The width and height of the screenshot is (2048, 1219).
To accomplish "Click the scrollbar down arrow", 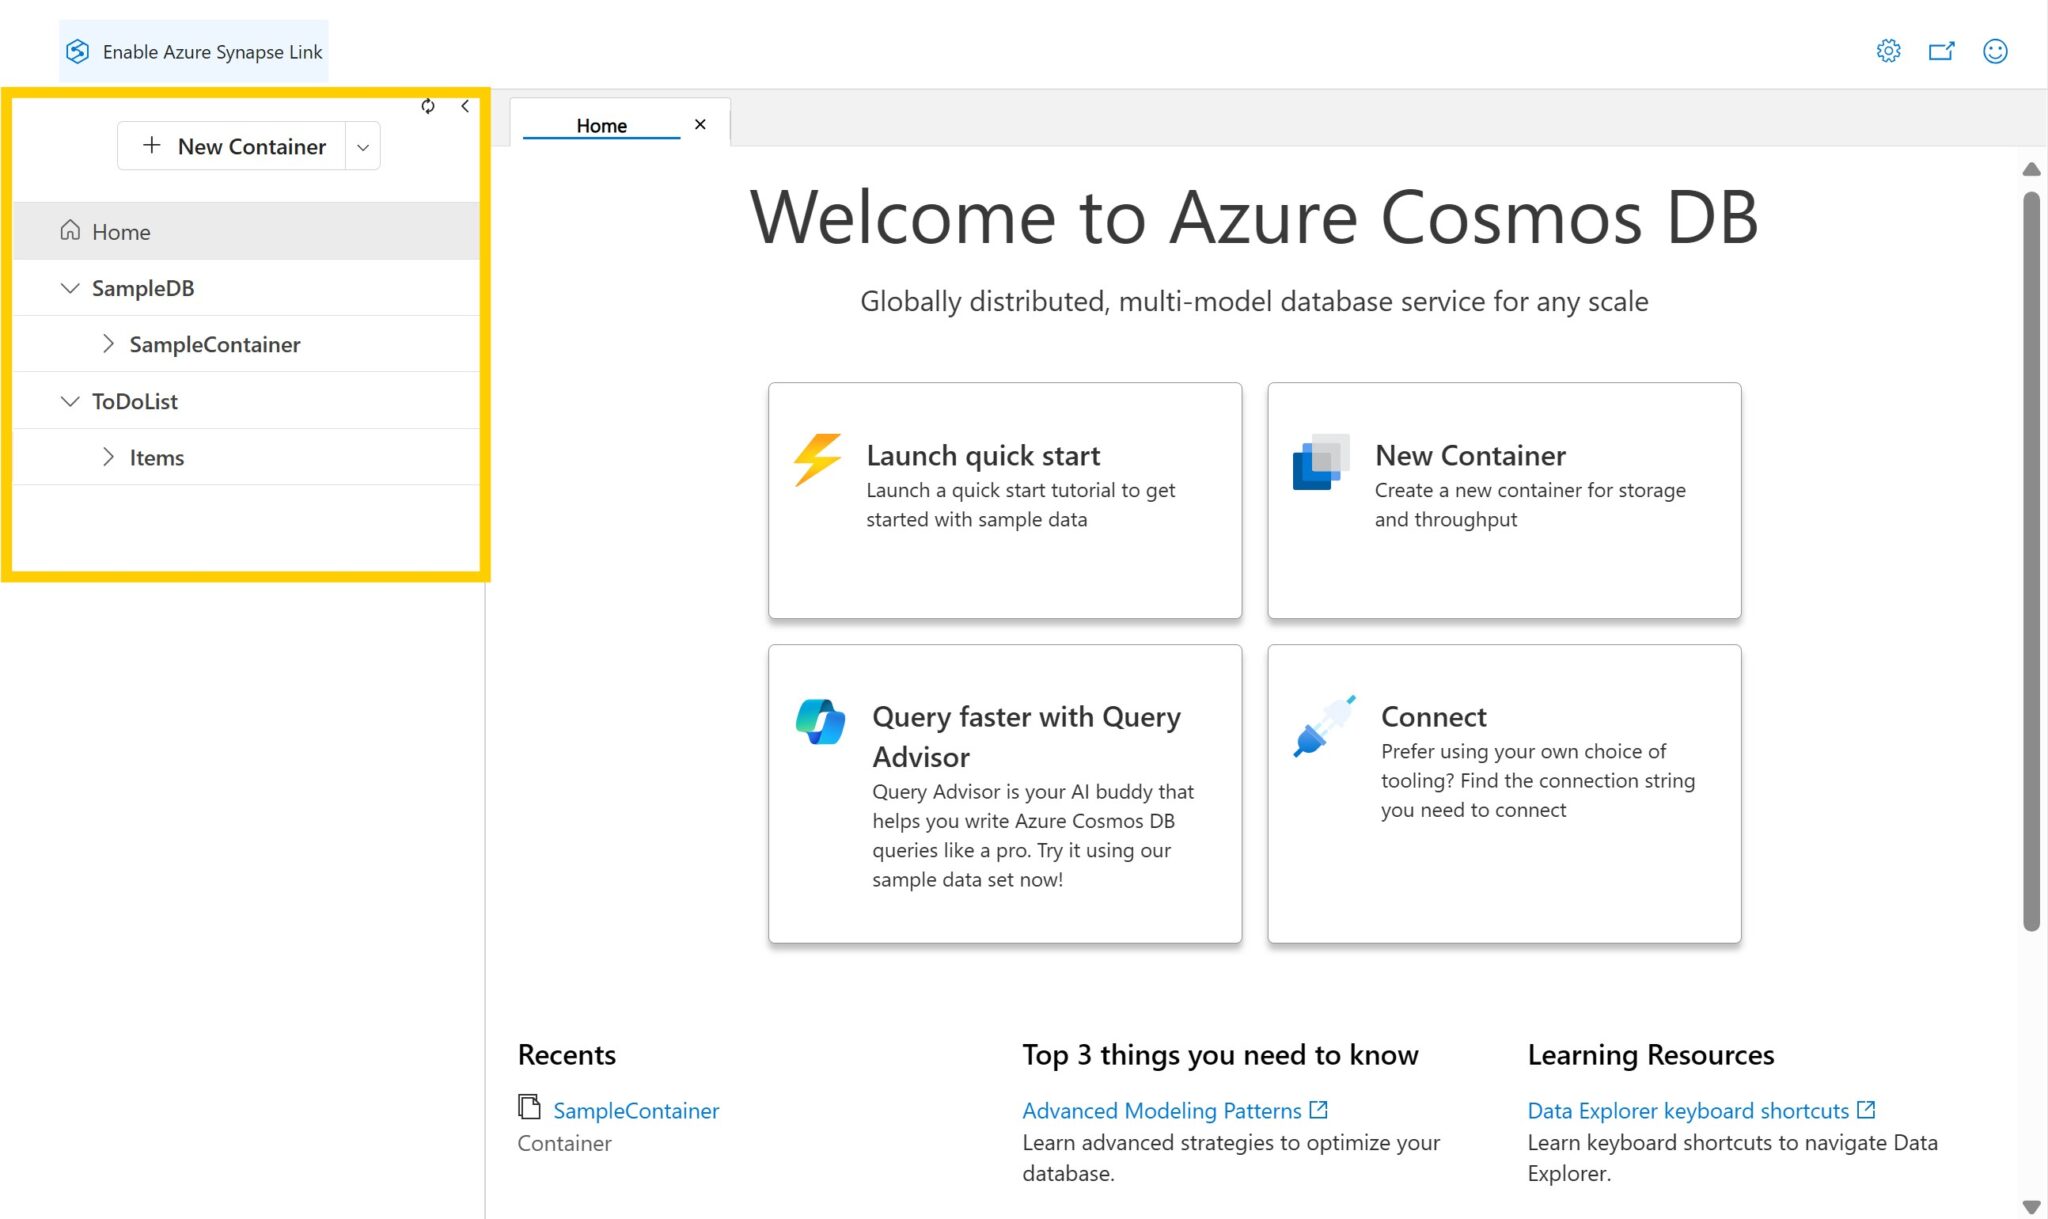I will pyautogui.click(x=2031, y=1205).
